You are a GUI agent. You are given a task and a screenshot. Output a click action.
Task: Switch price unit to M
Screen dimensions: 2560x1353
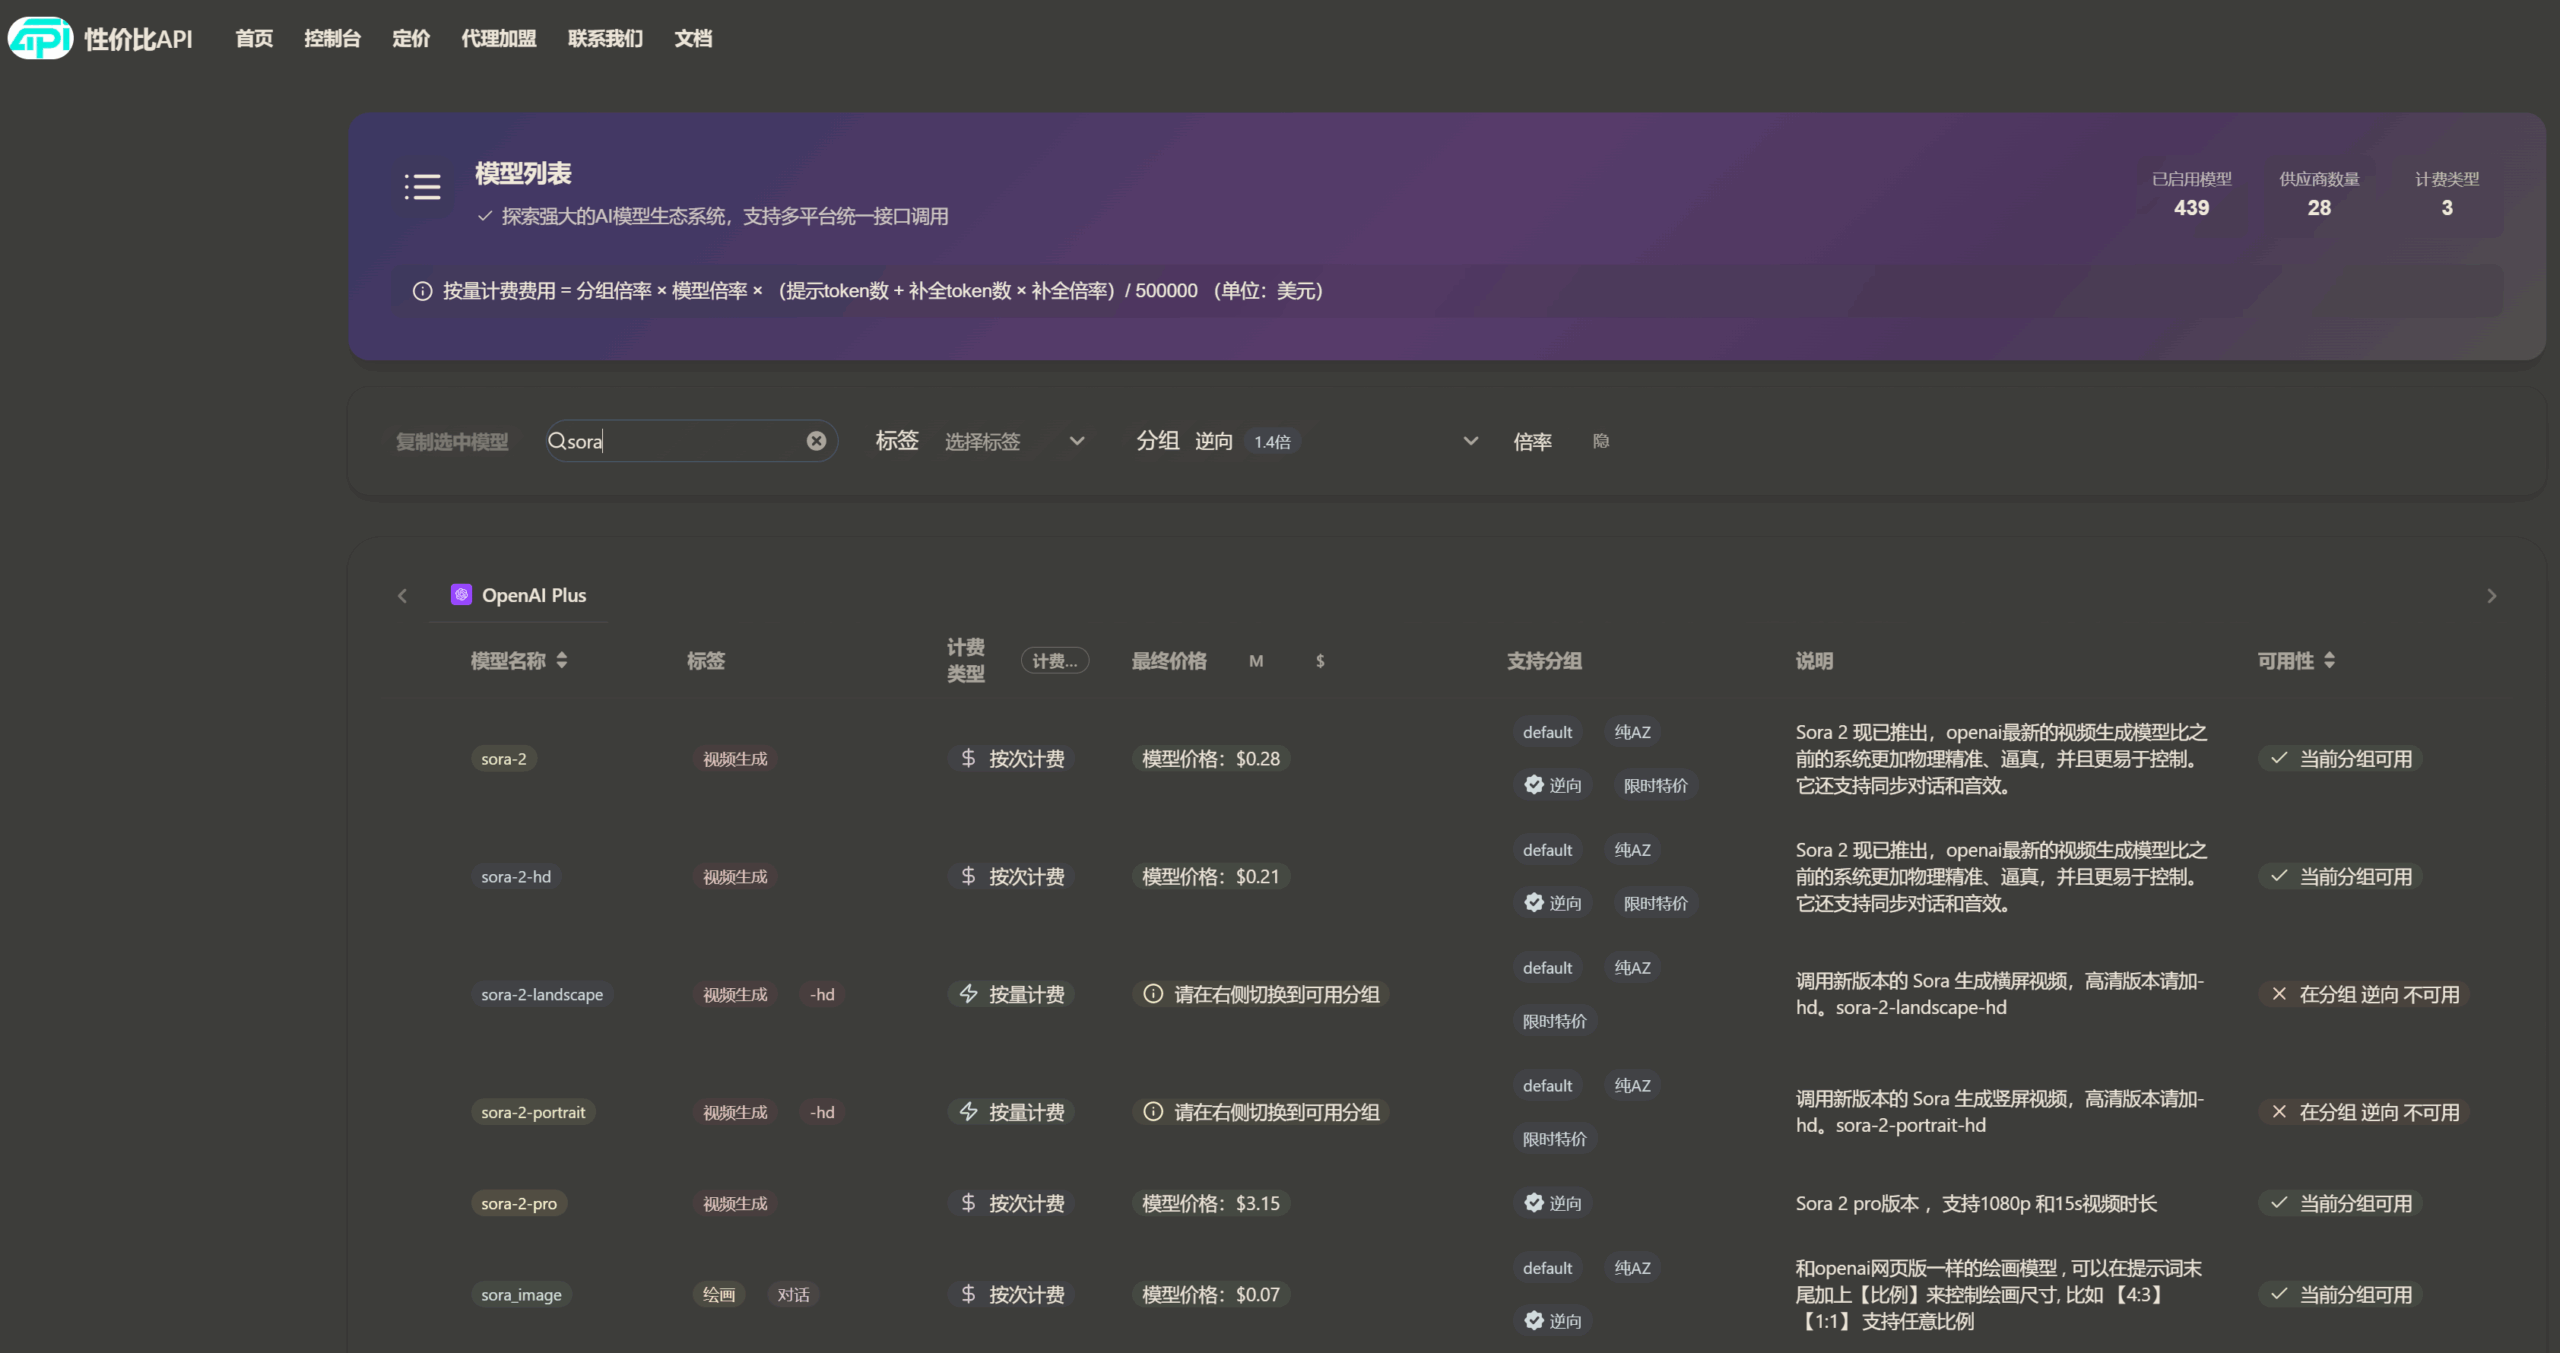click(1257, 660)
